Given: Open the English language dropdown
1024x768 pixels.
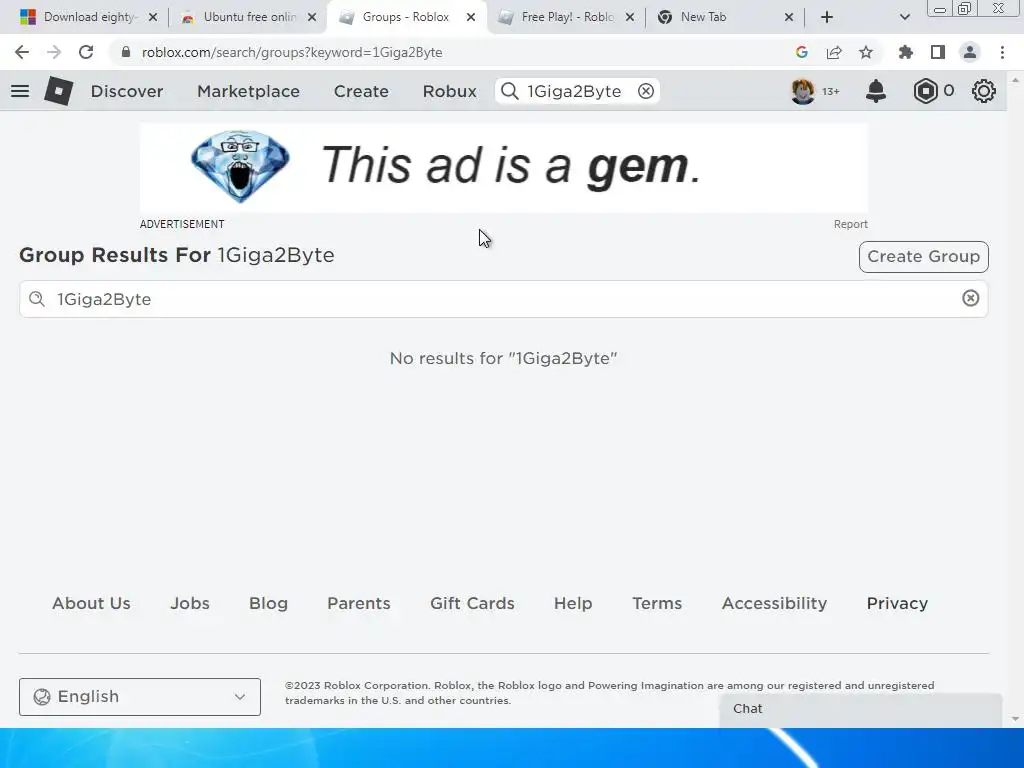Looking at the screenshot, I should [x=140, y=697].
